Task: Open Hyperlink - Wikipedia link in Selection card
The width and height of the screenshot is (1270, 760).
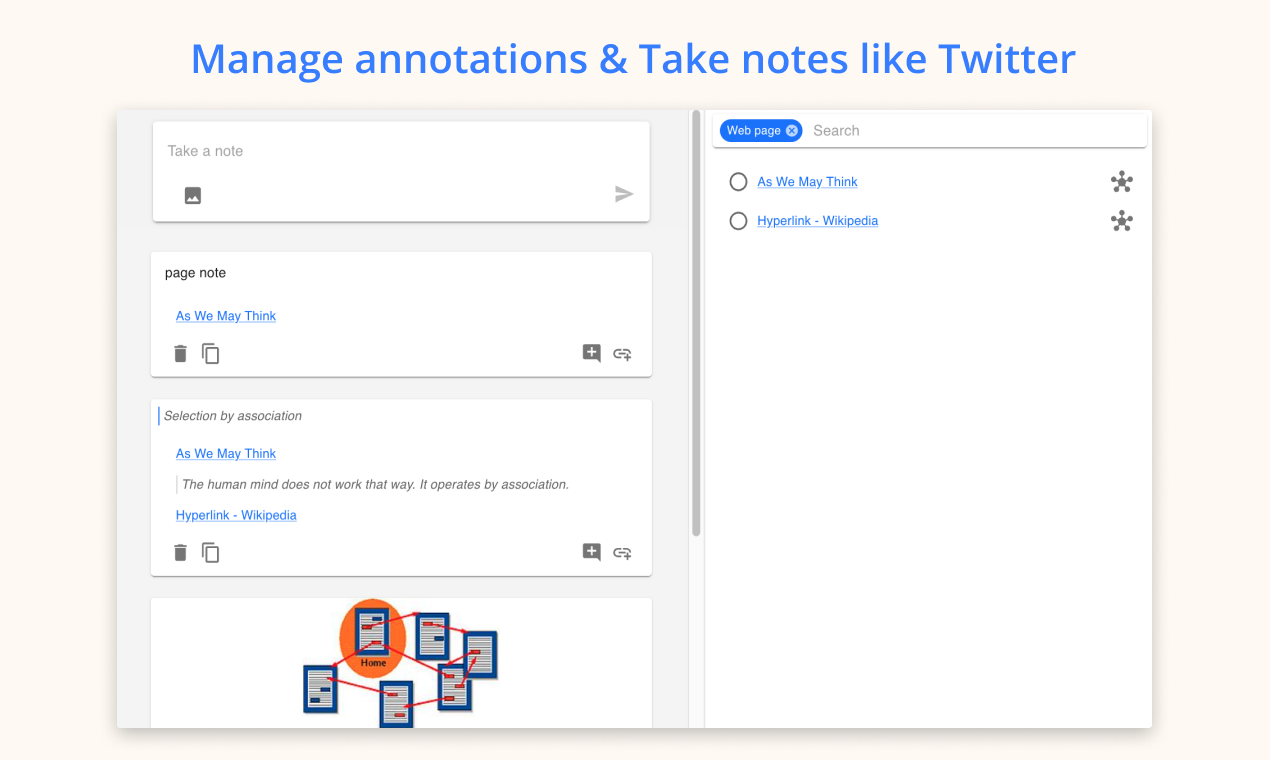Action: click(x=236, y=516)
